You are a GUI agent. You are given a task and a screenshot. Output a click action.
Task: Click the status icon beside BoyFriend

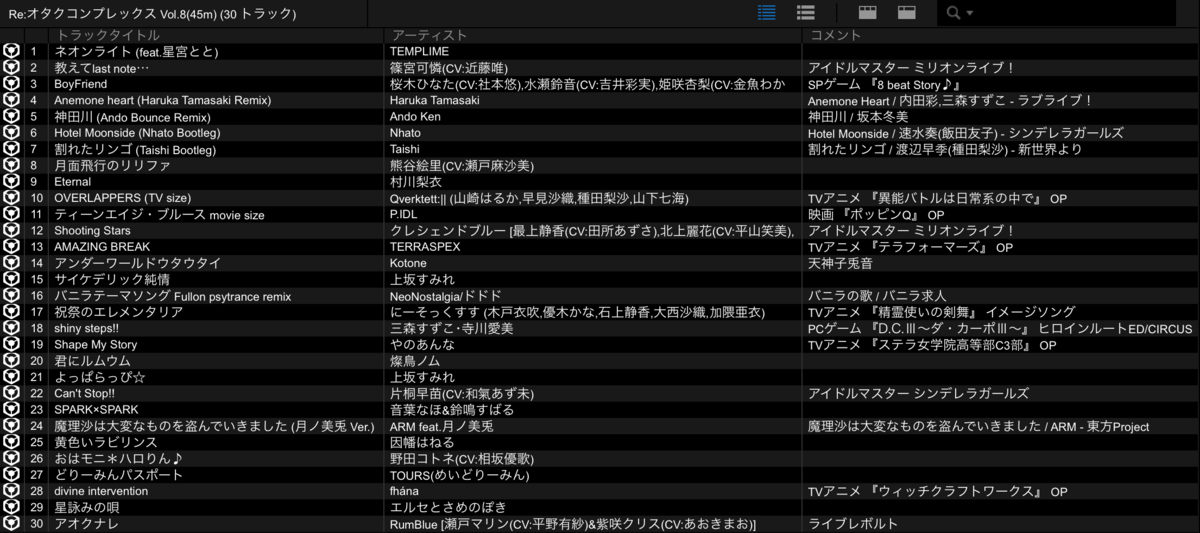click(11, 84)
